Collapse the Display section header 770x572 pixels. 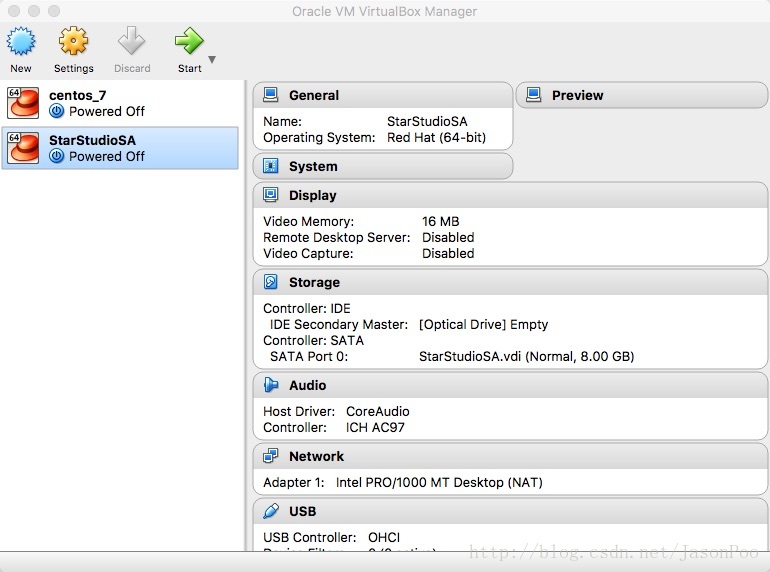pos(510,195)
